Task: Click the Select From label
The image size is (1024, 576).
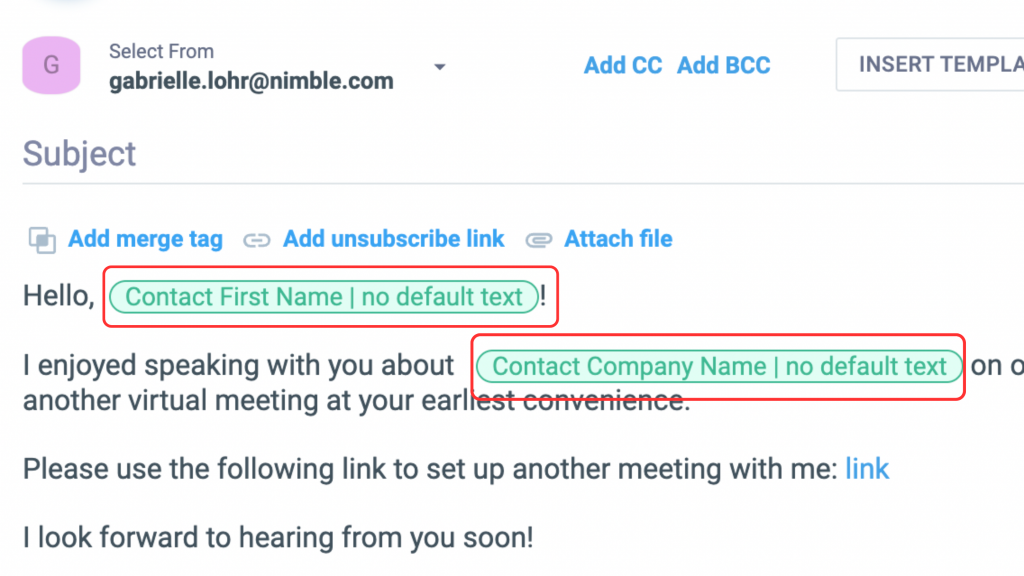Action: coord(161,51)
